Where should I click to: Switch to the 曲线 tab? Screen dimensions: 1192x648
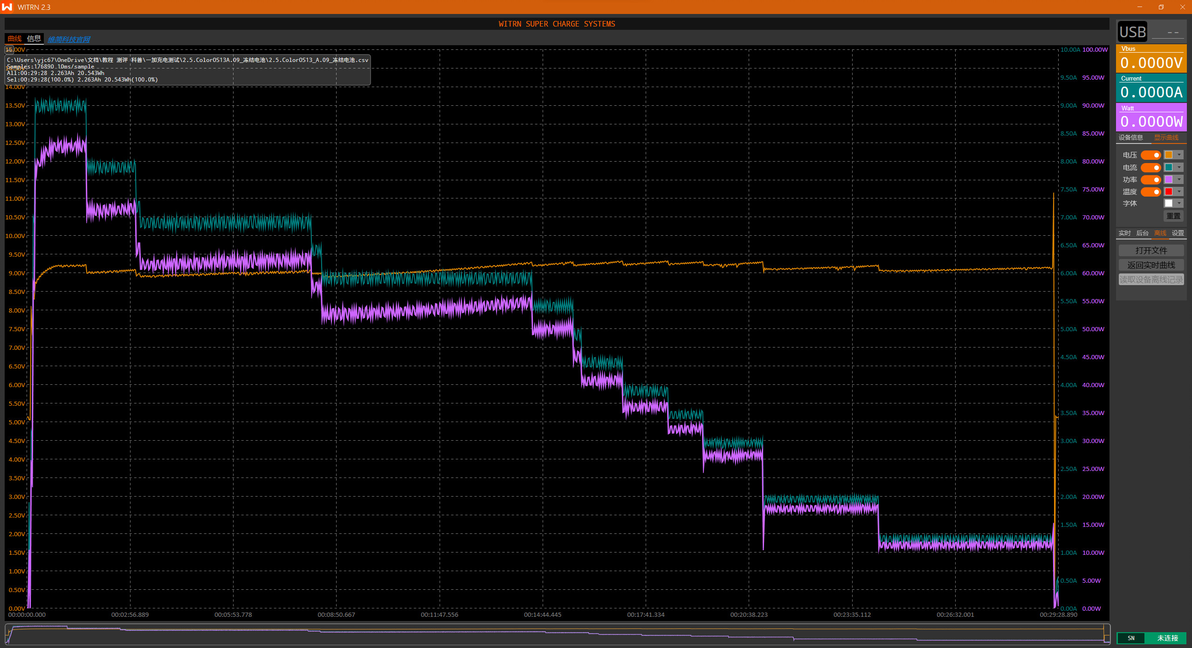click(x=14, y=39)
